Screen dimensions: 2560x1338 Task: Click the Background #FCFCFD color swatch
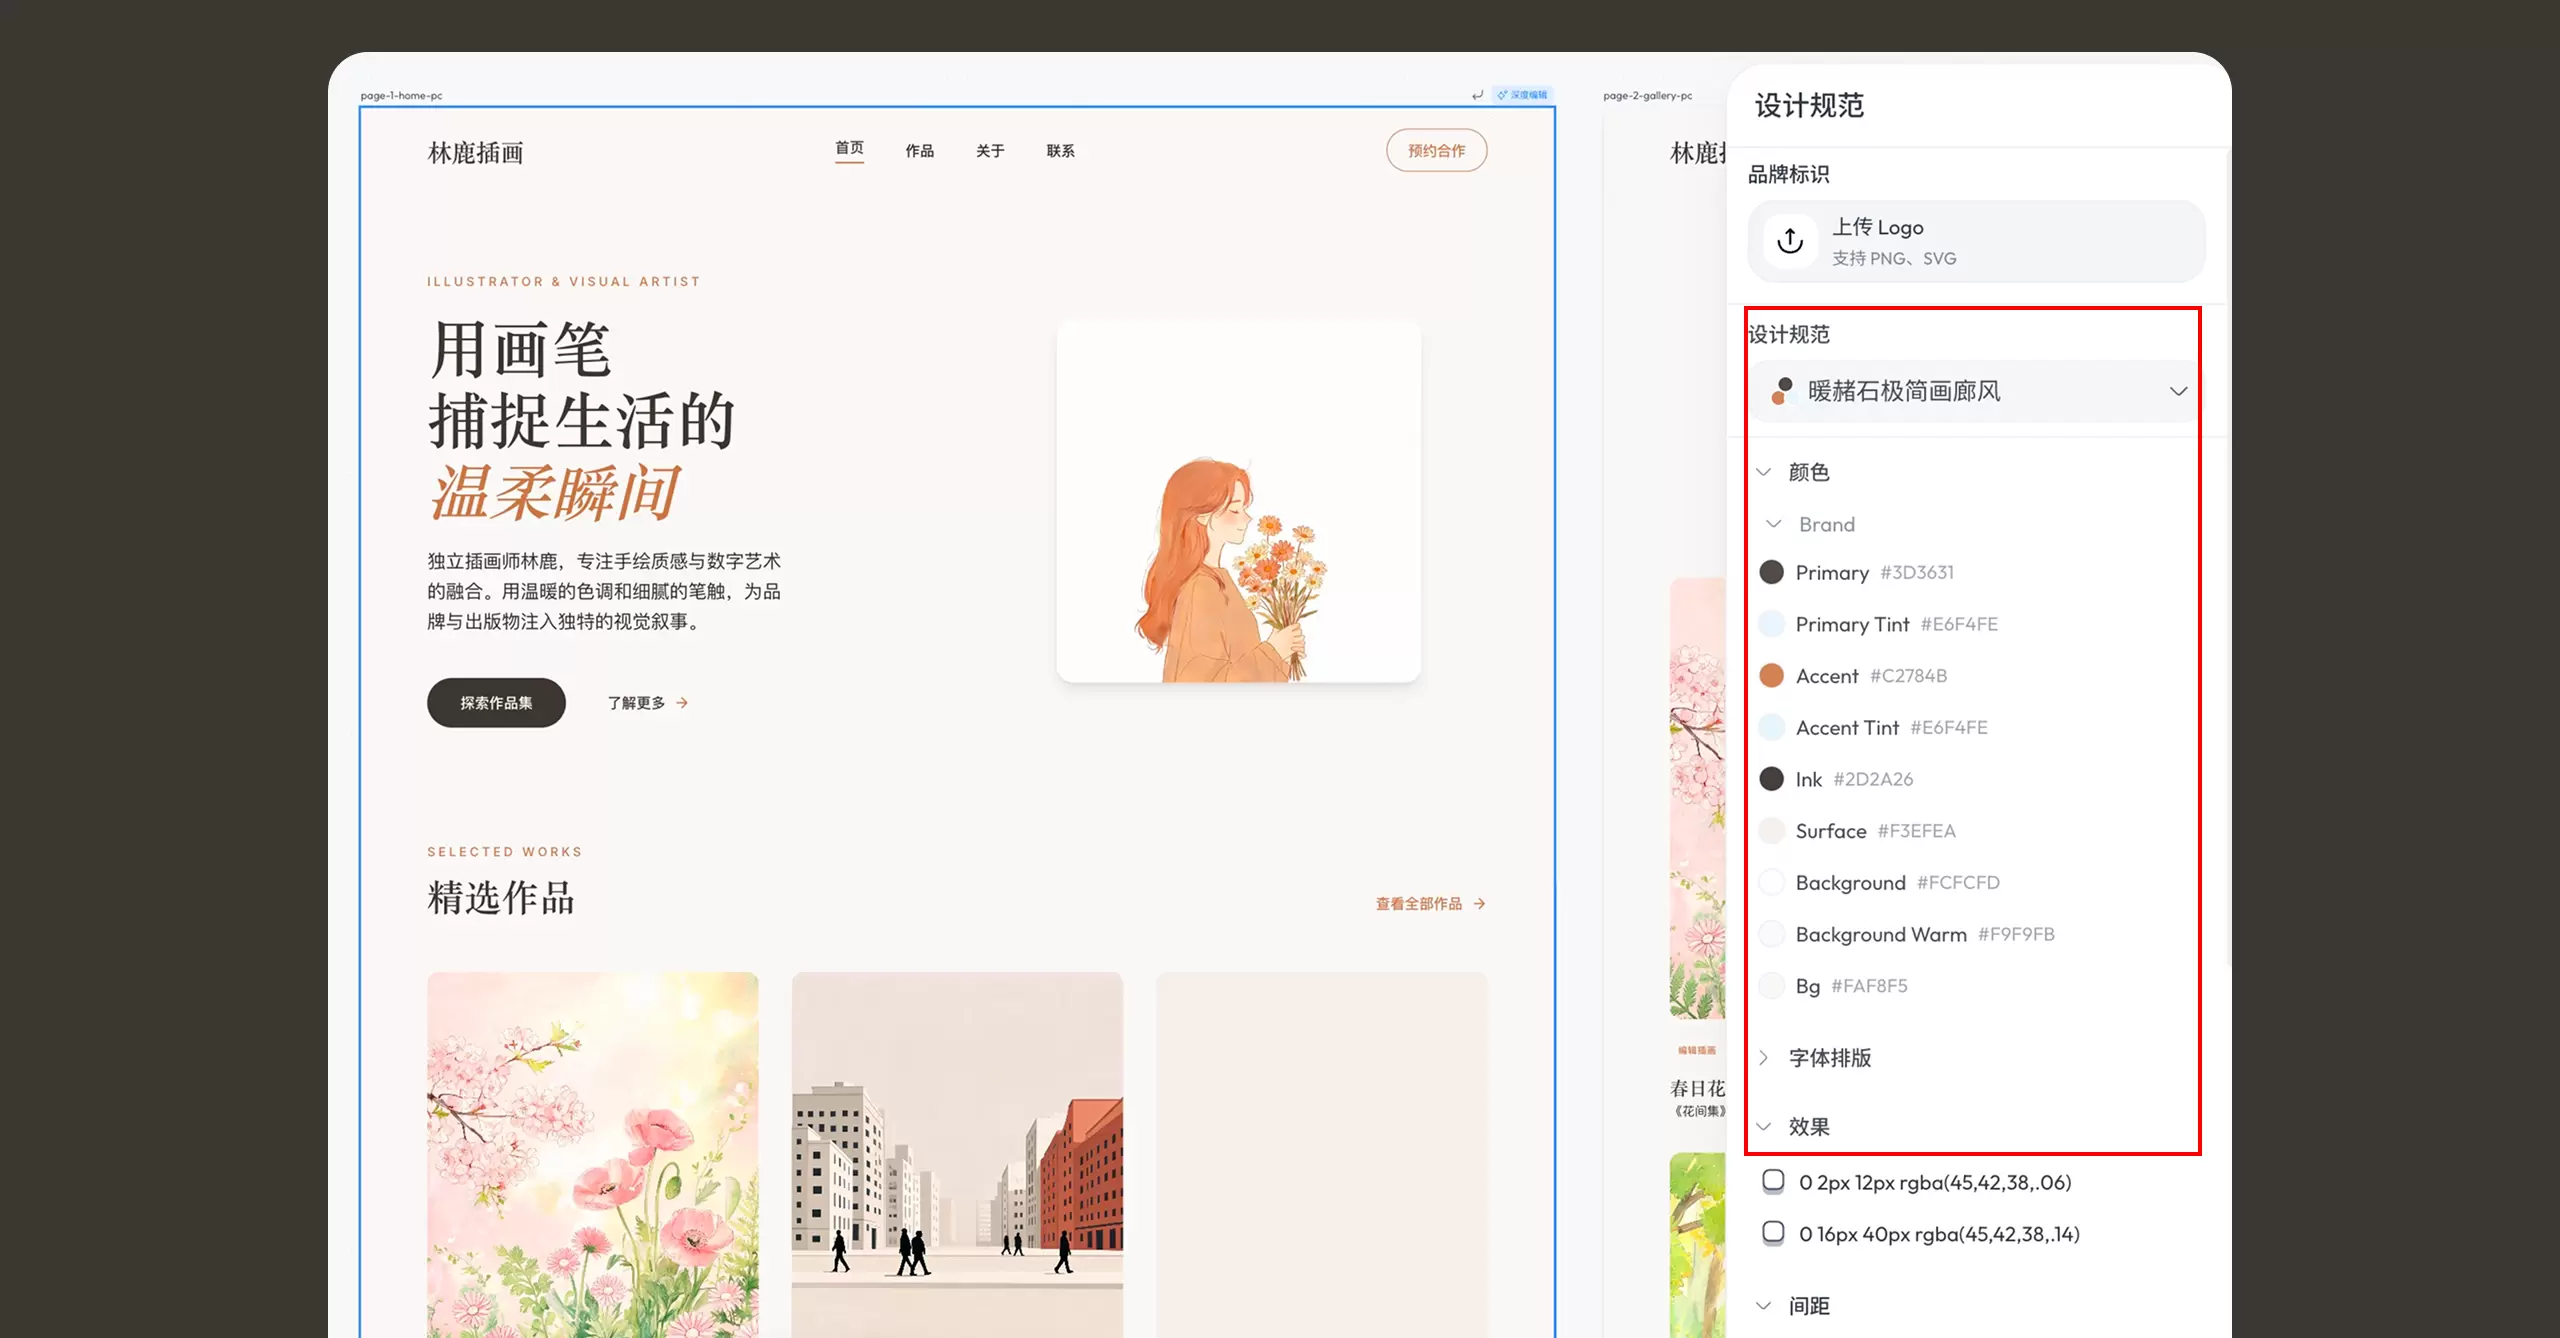pyautogui.click(x=1771, y=883)
